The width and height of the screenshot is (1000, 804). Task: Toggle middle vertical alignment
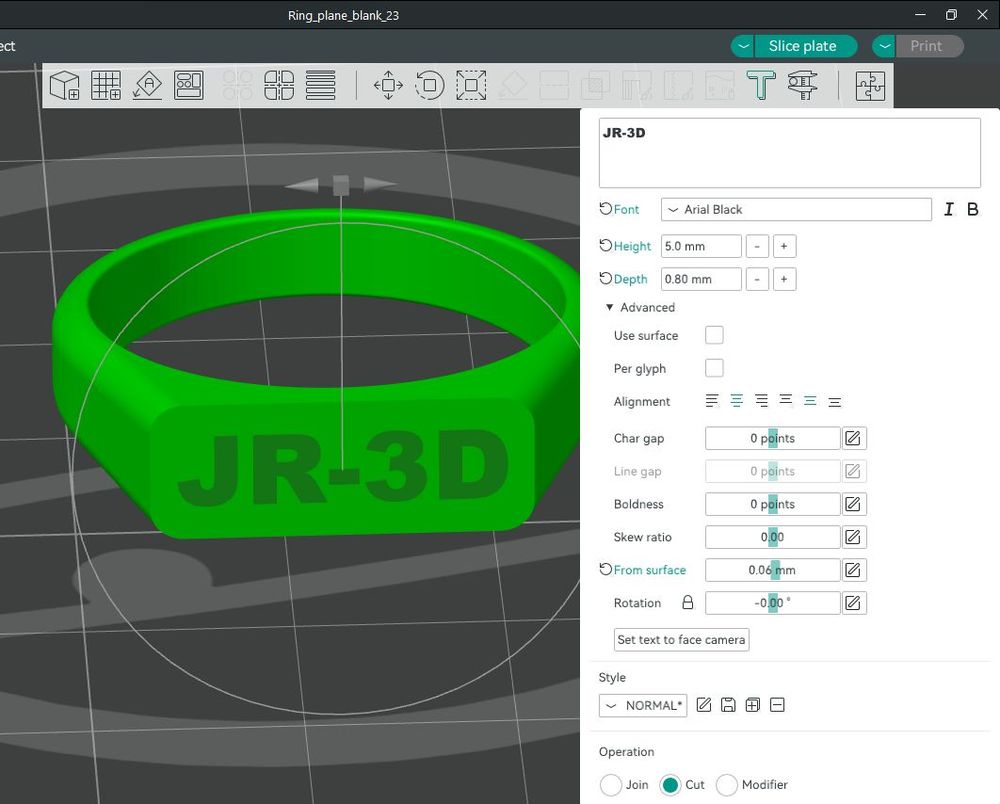point(810,401)
